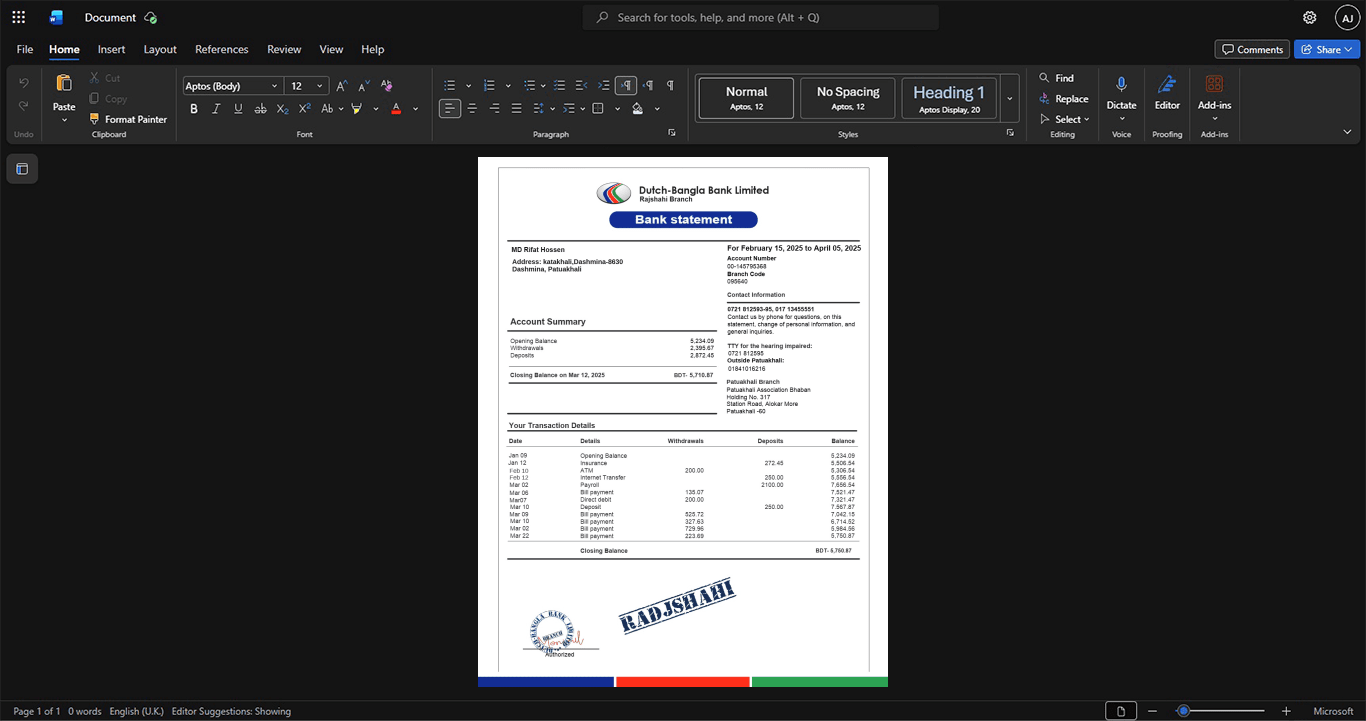Click the Bullets list icon

(x=450, y=86)
